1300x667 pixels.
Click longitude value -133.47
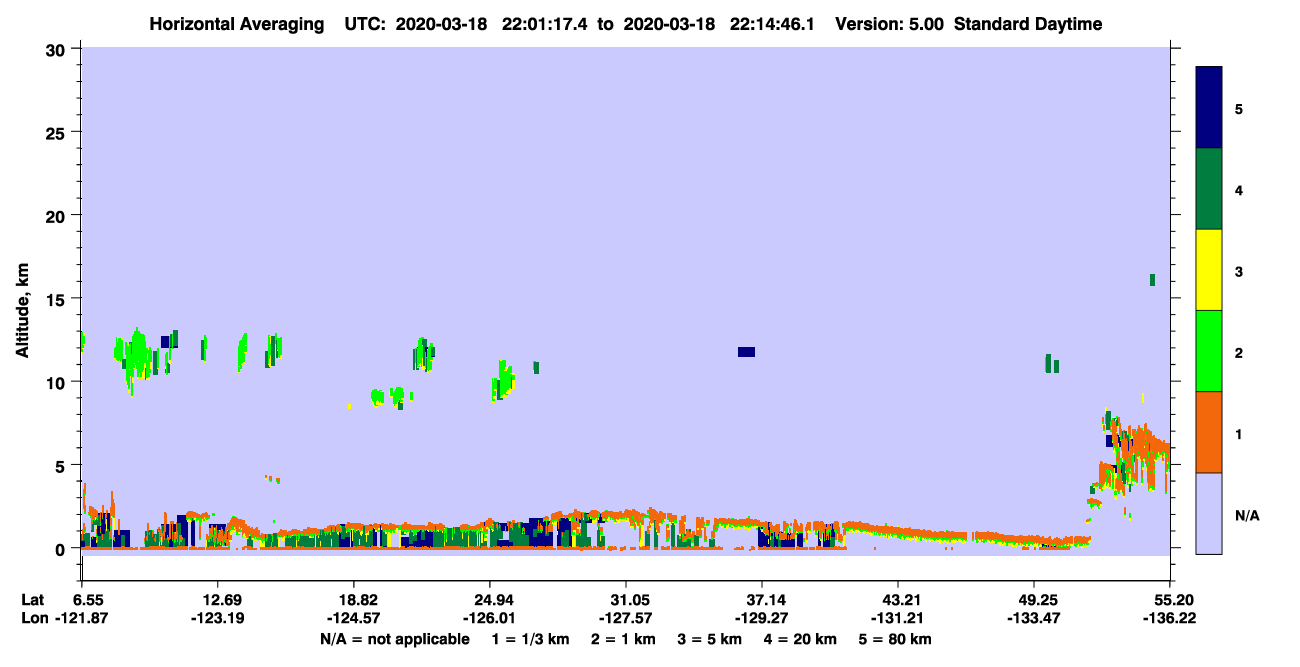[1034, 618]
